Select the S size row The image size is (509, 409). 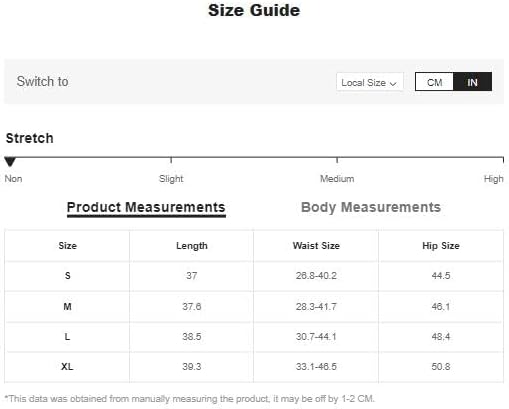click(x=254, y=276)
